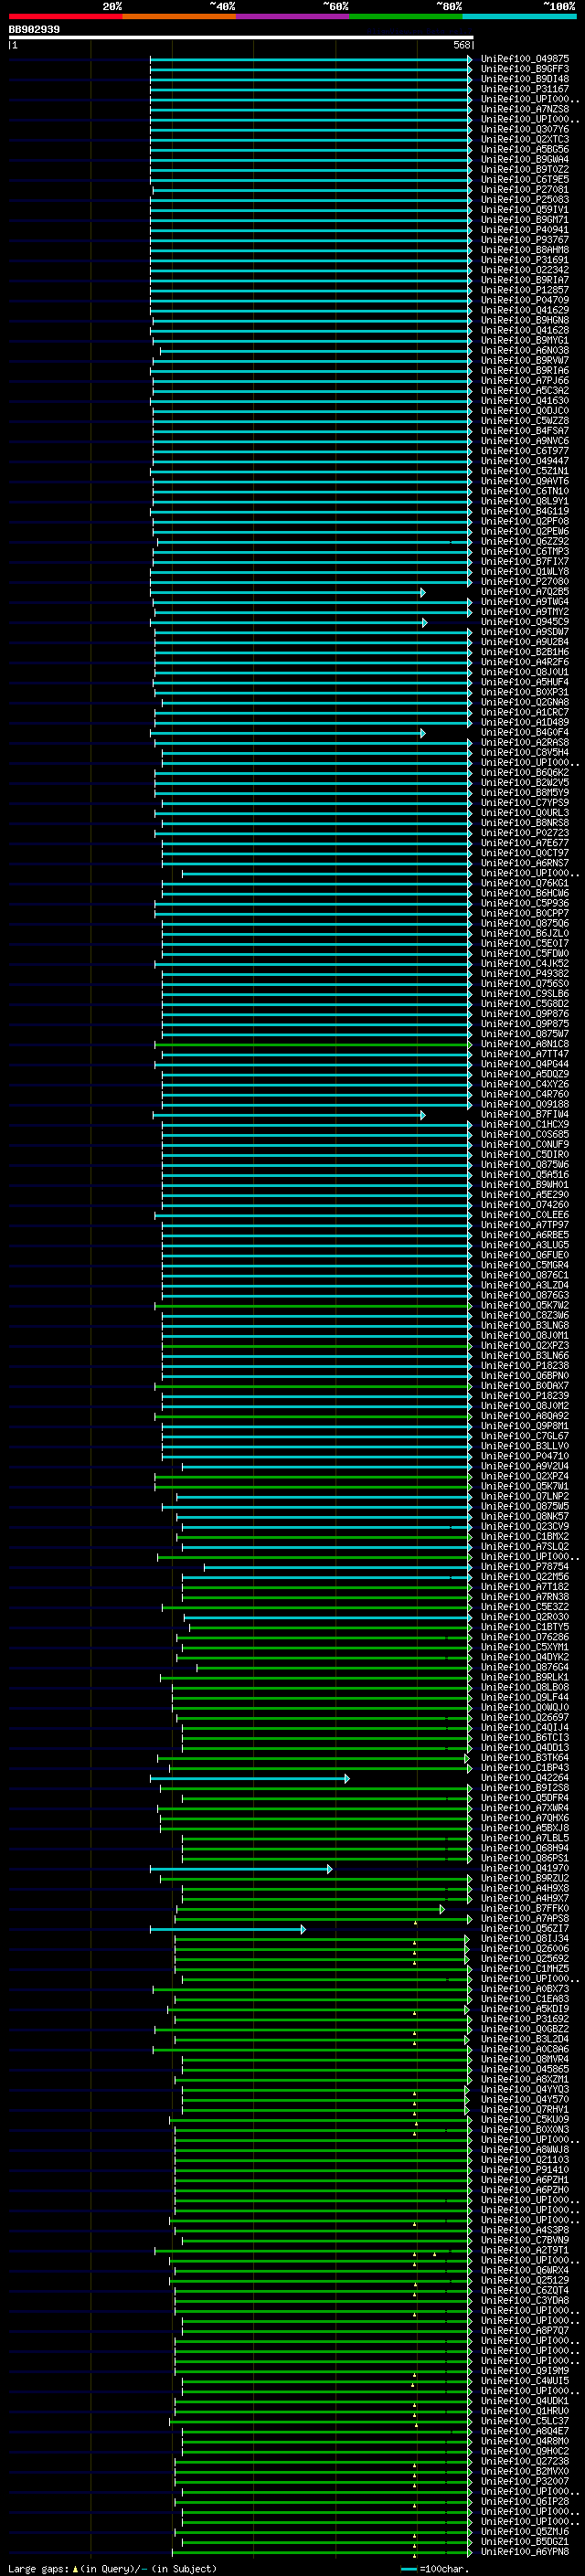The image size is (585, 2576).
Task: Click the UniRef100_O49447 label
Action: (524, 461)
